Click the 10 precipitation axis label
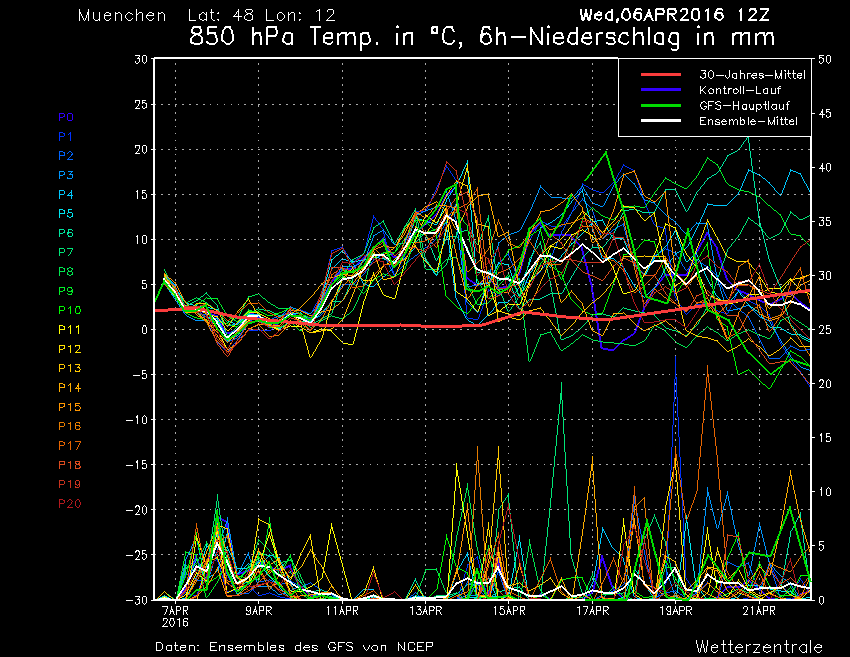The width and height of the screenshot is (850, 657). tap(825, 492)
